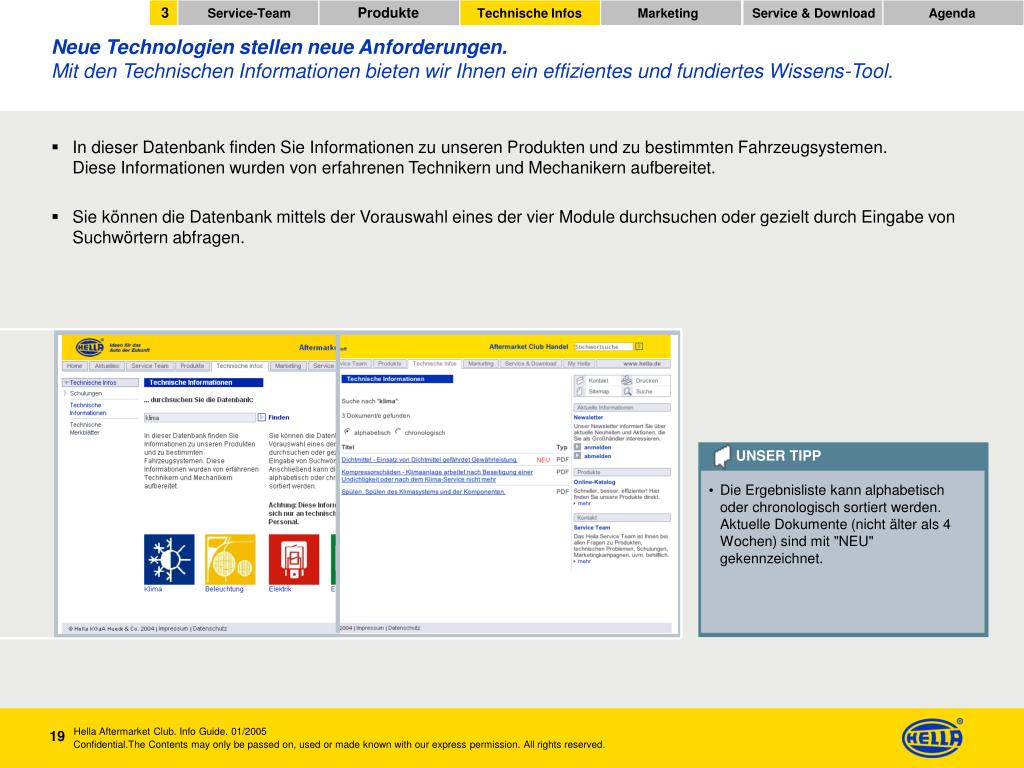Collapse the Technische Infos sidebar header
This screenshot has height=768, width=1024.
click(100, 383)
